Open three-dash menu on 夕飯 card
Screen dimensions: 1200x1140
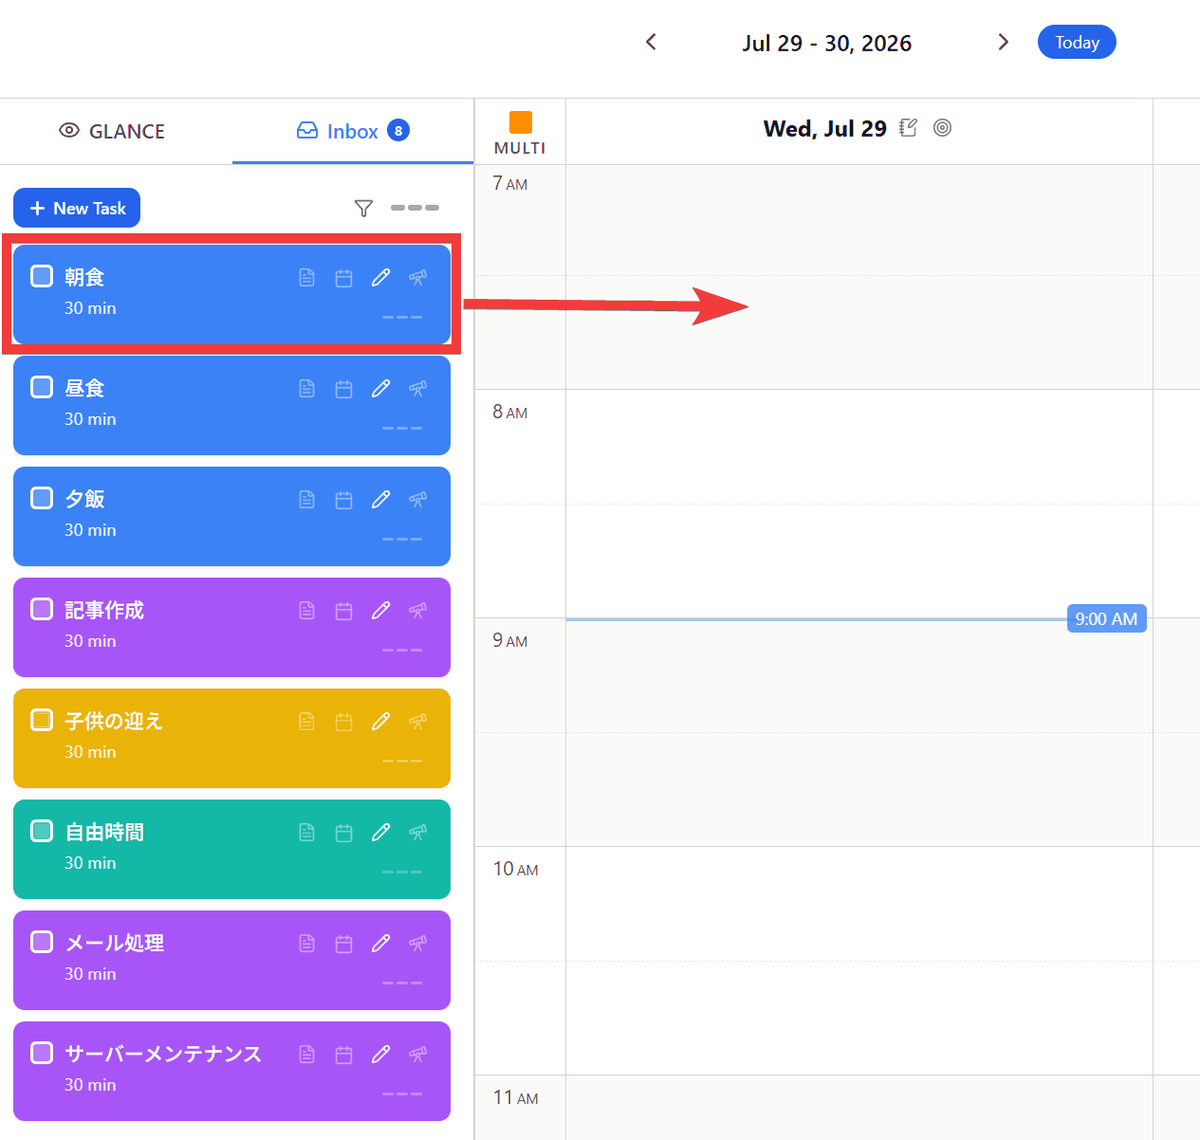coord(402,539)
